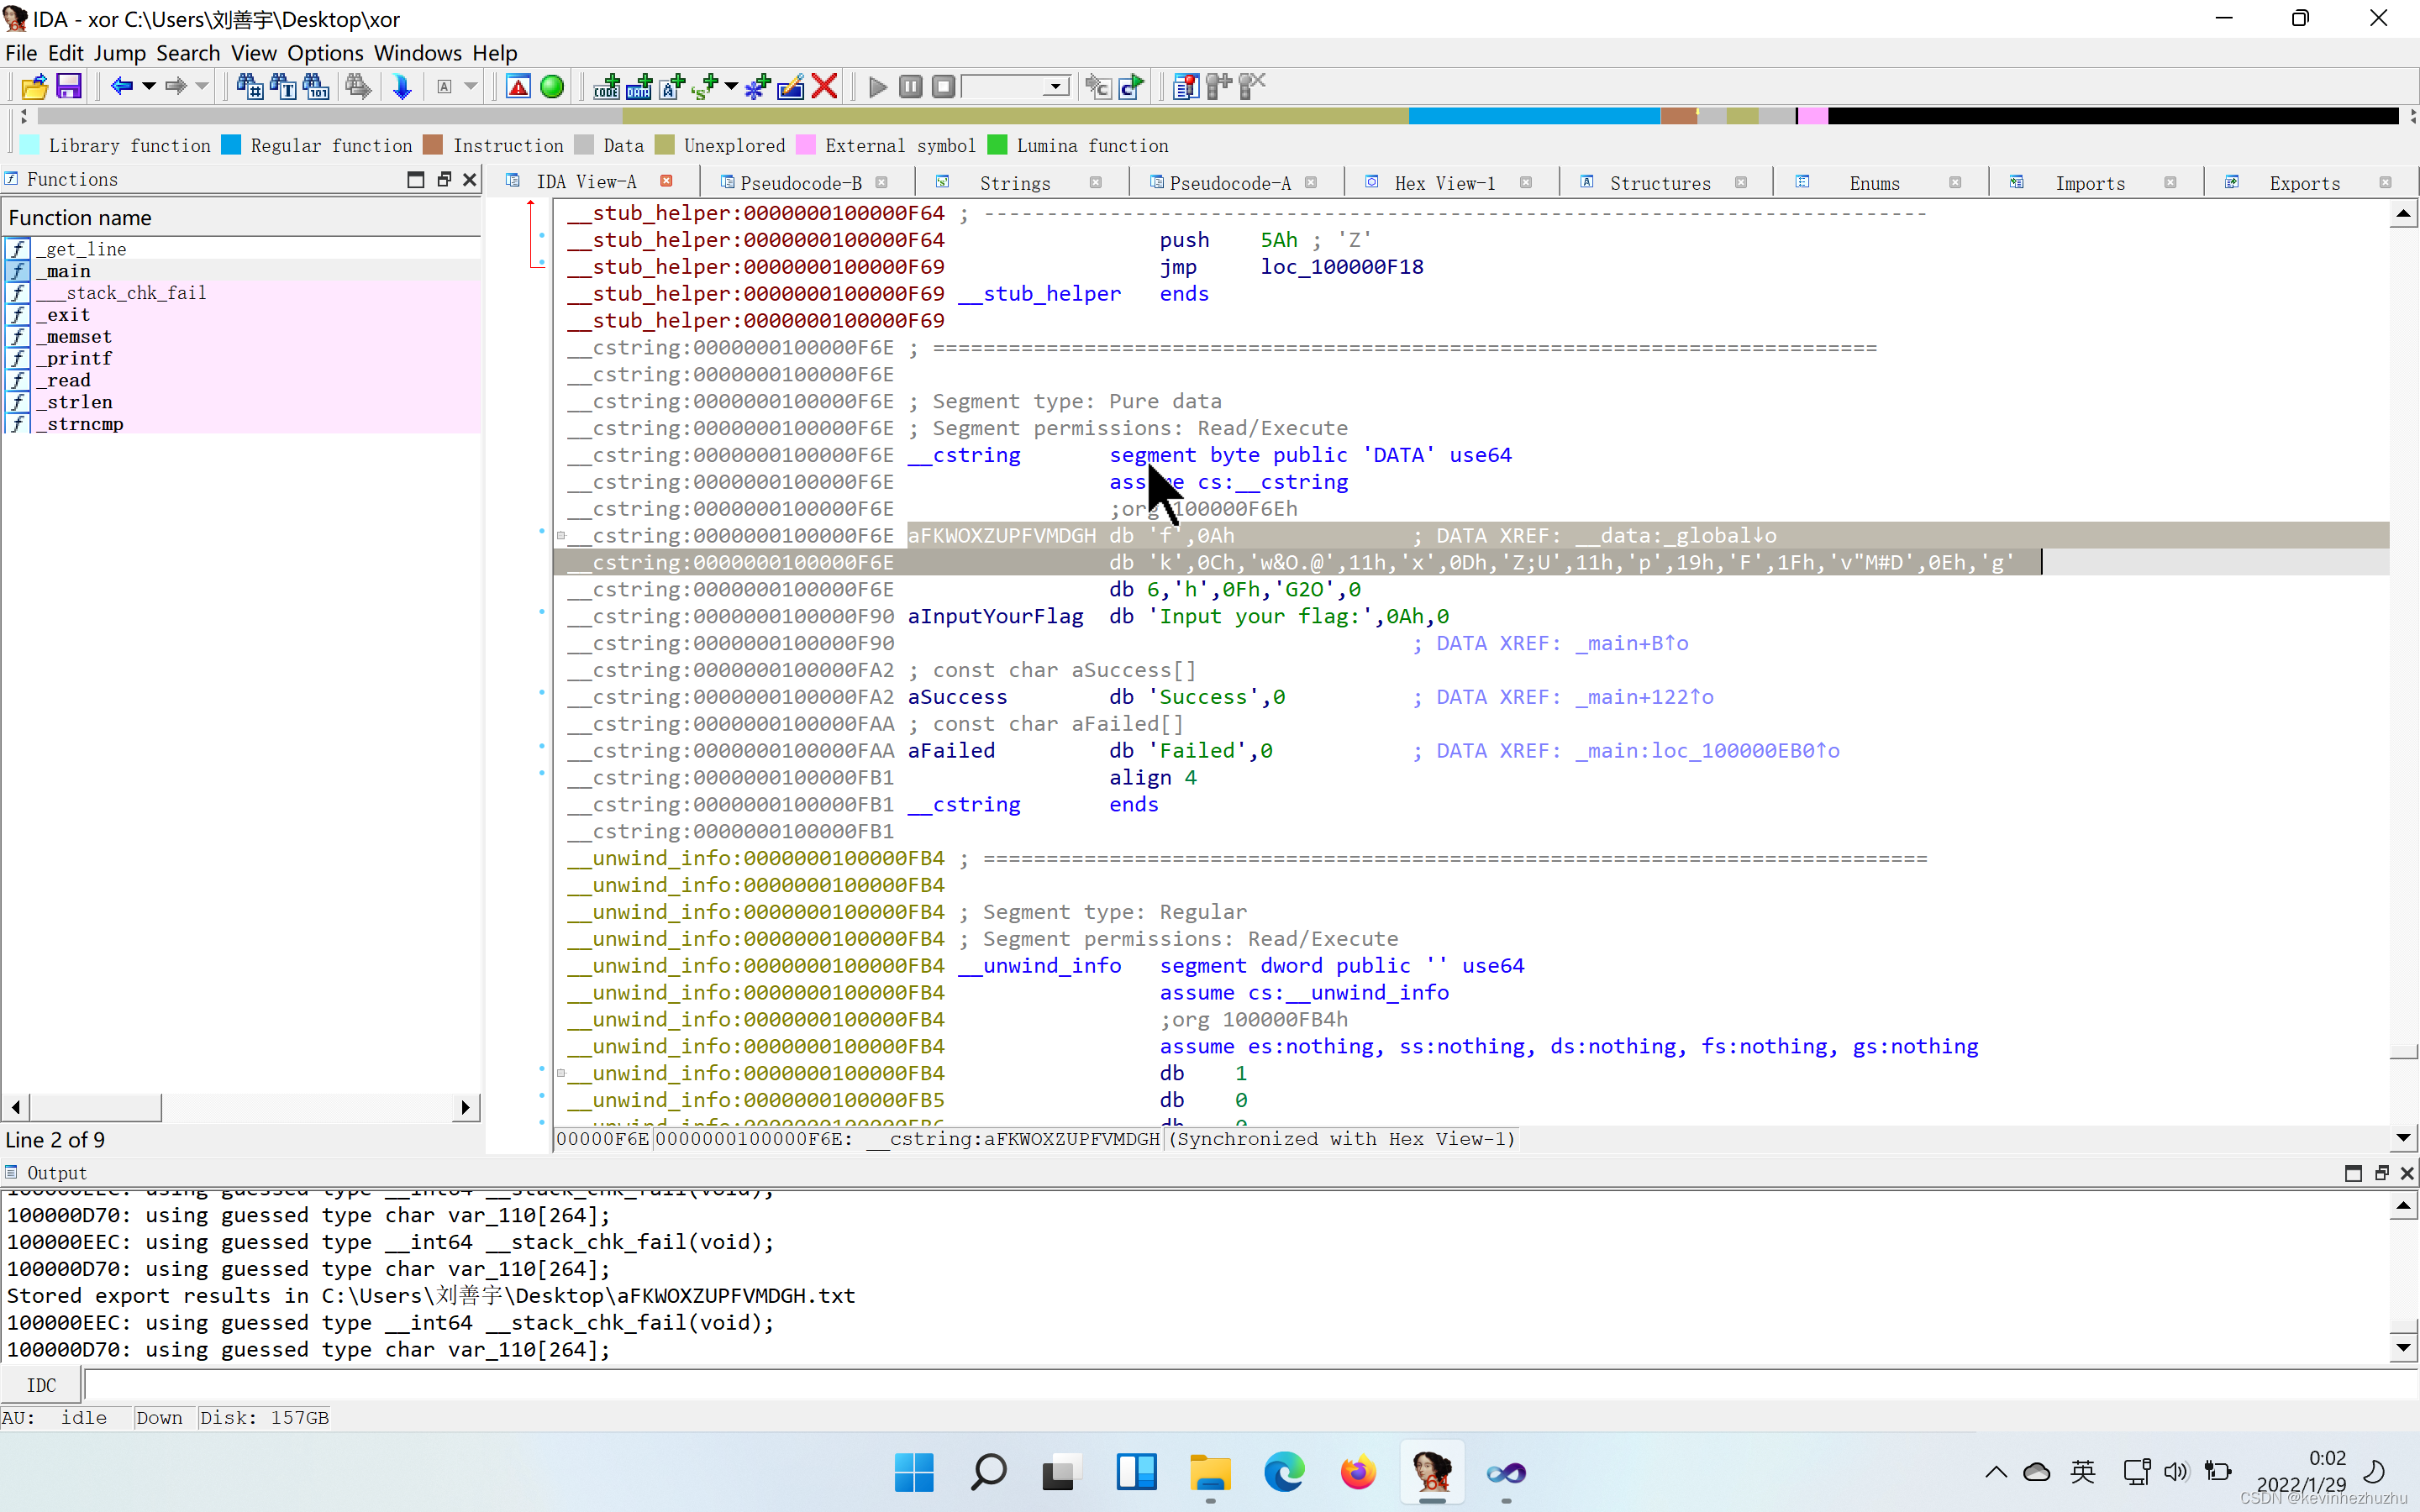Open the Jump menu

[119, 53]
